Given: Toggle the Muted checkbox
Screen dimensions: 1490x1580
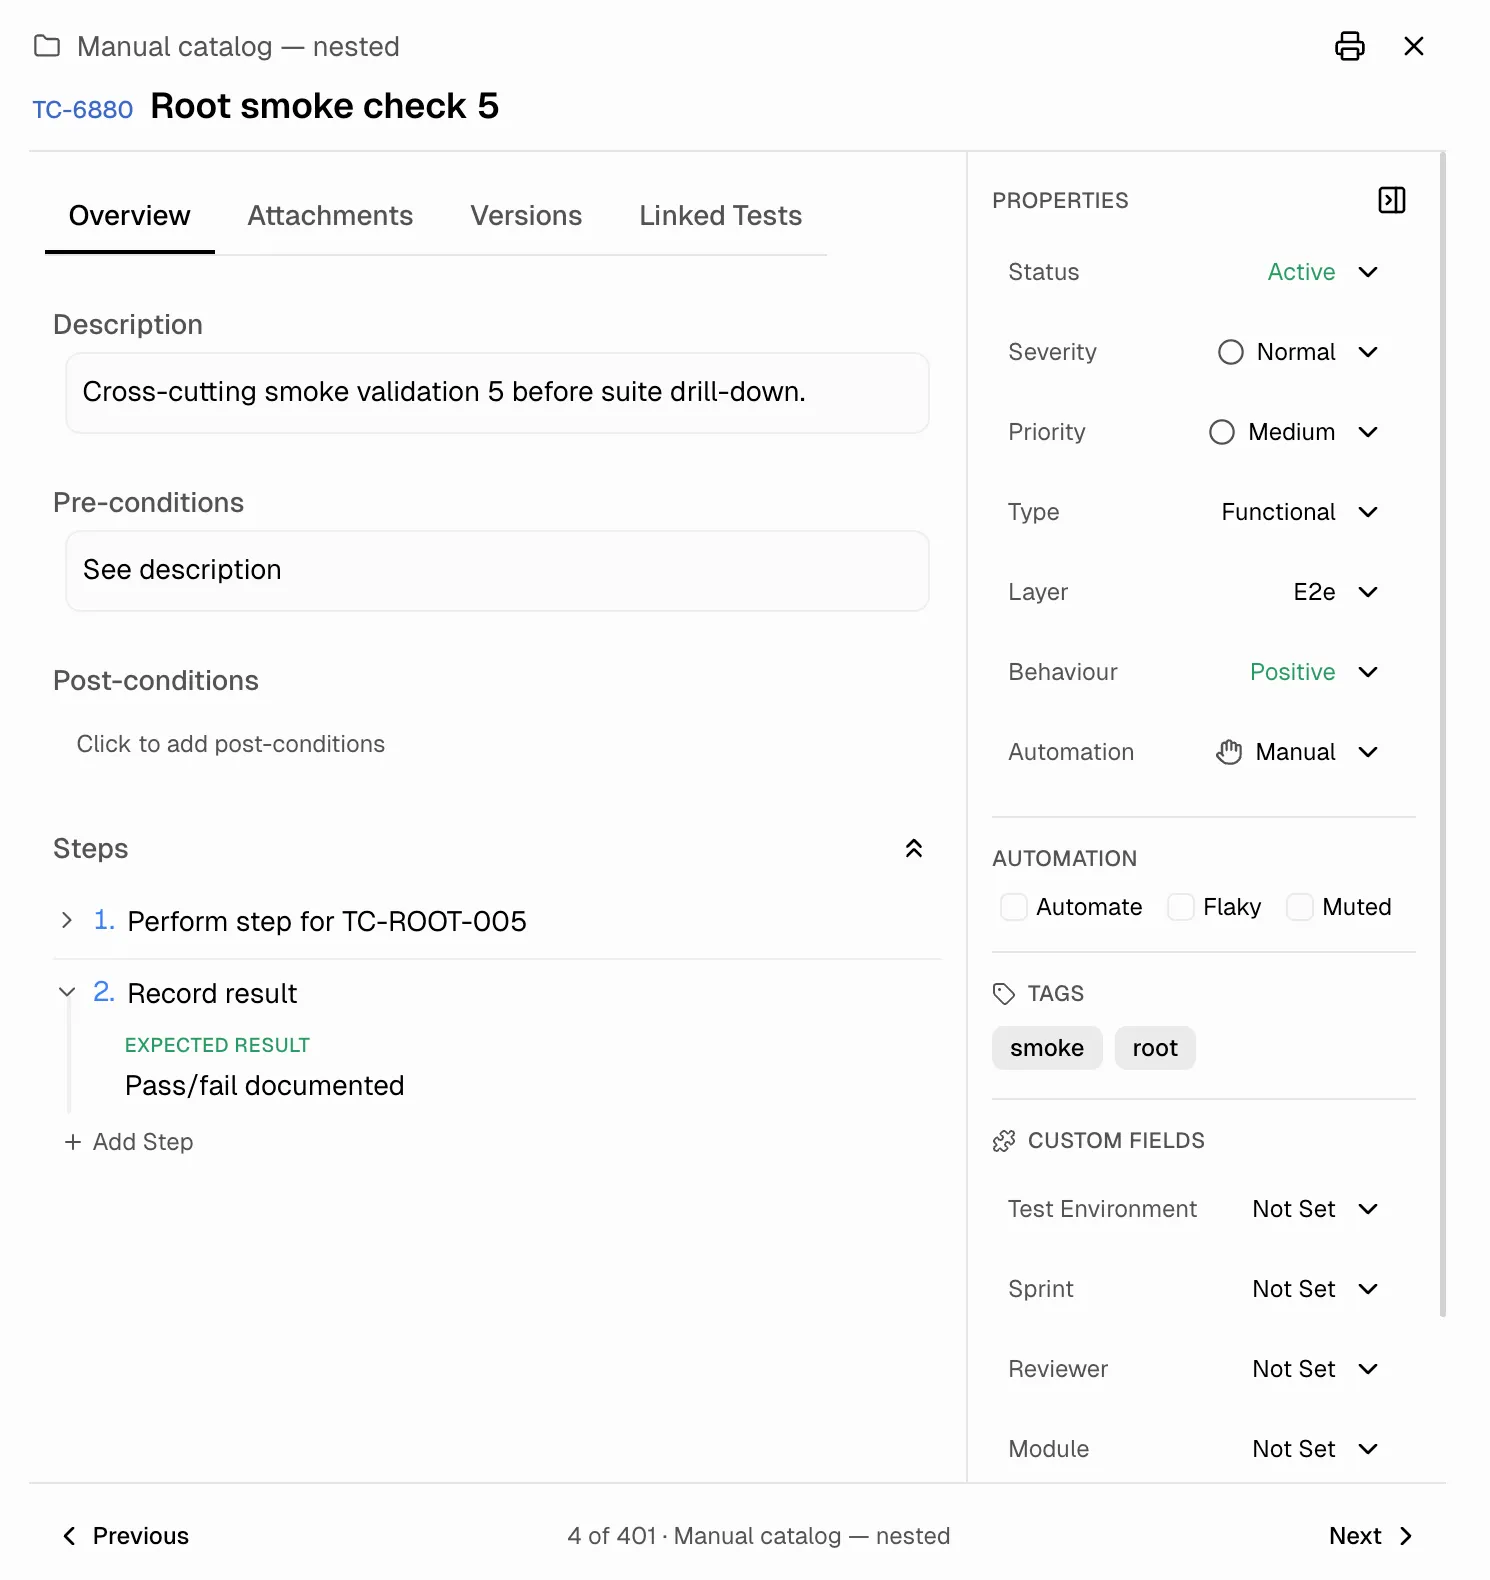Looking at the screenshot, I should click(1299, 907).
